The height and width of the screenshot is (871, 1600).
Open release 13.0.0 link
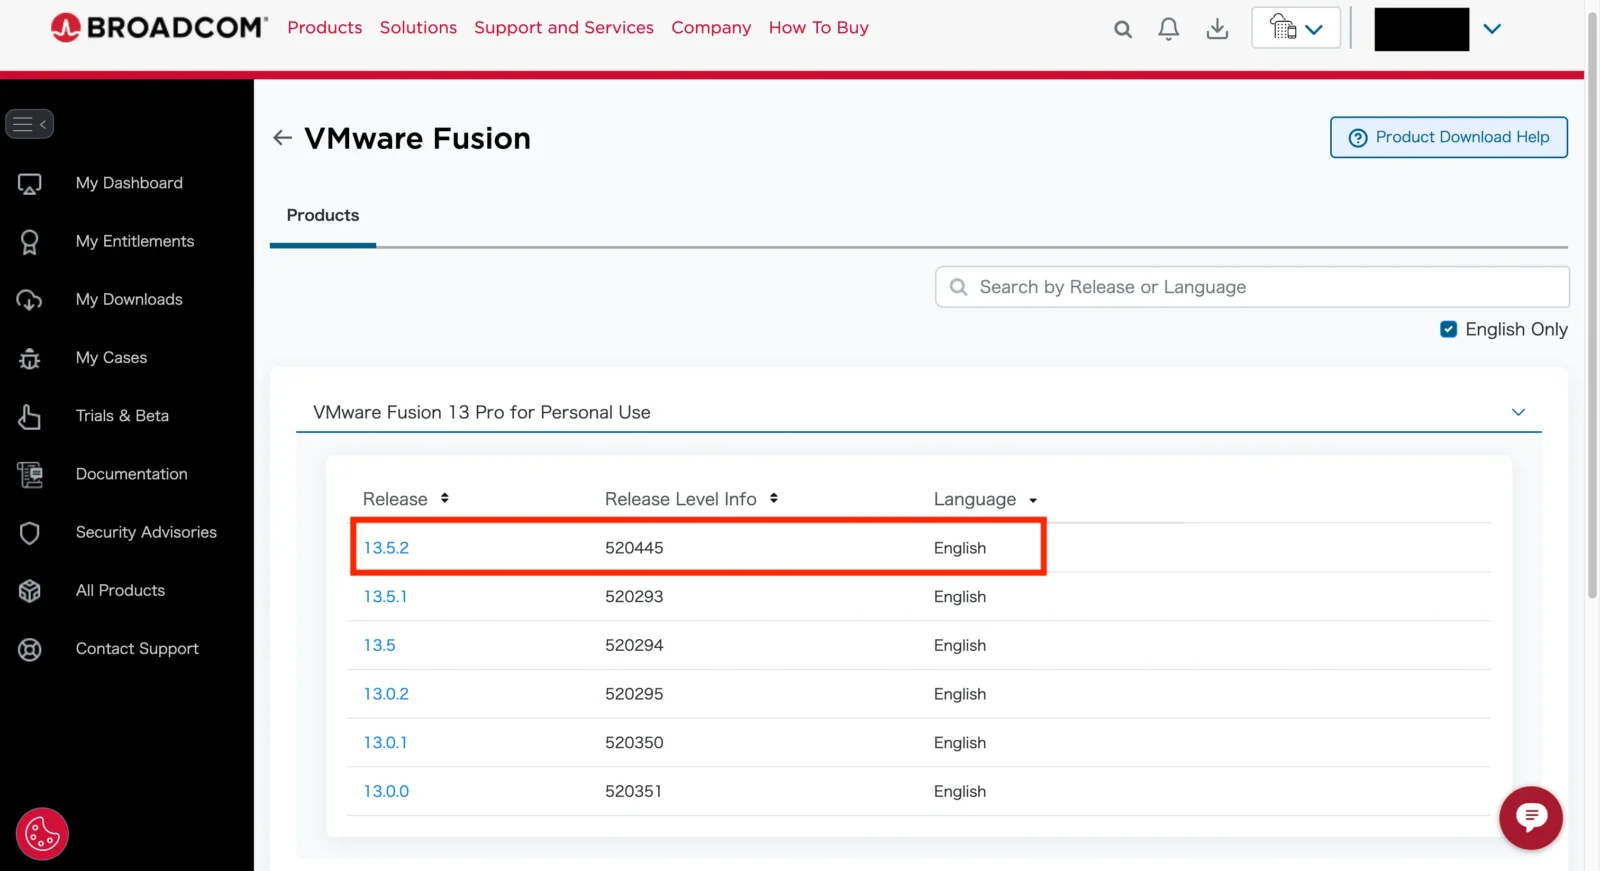(x=386, y=791)
